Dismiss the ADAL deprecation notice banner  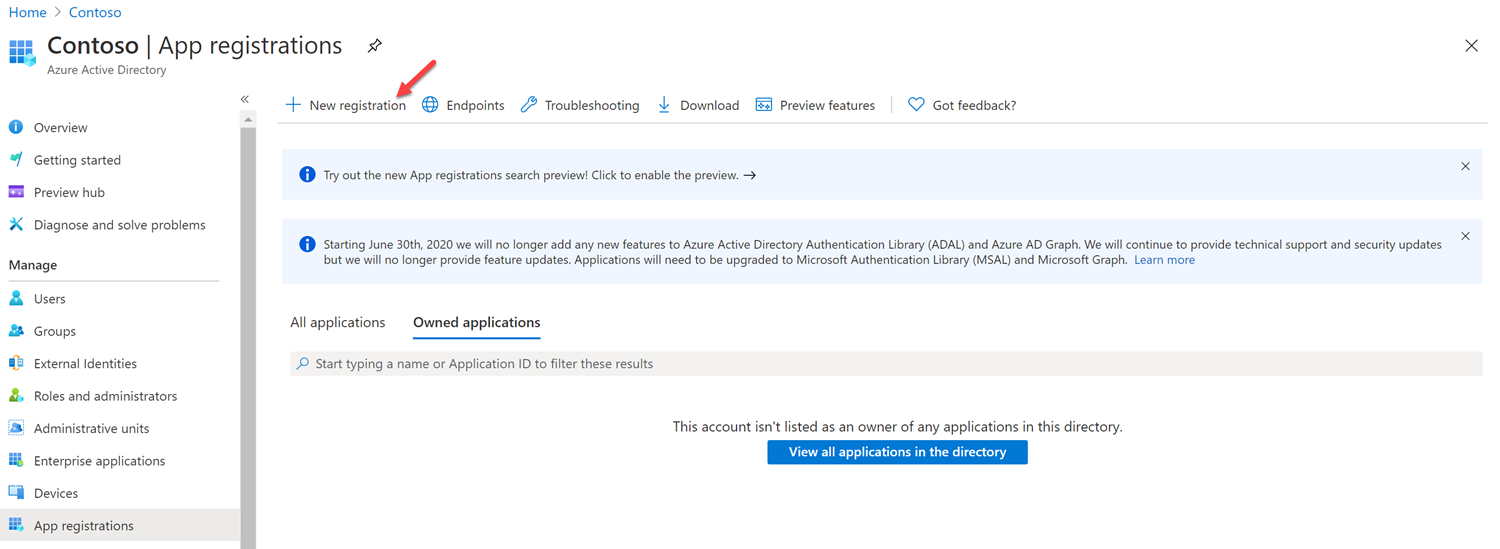coord(1465,236)
